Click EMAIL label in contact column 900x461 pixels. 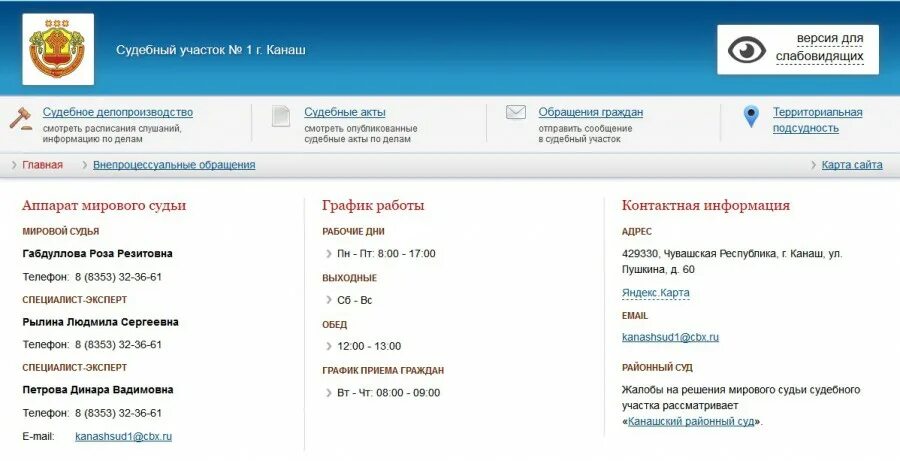635,316
